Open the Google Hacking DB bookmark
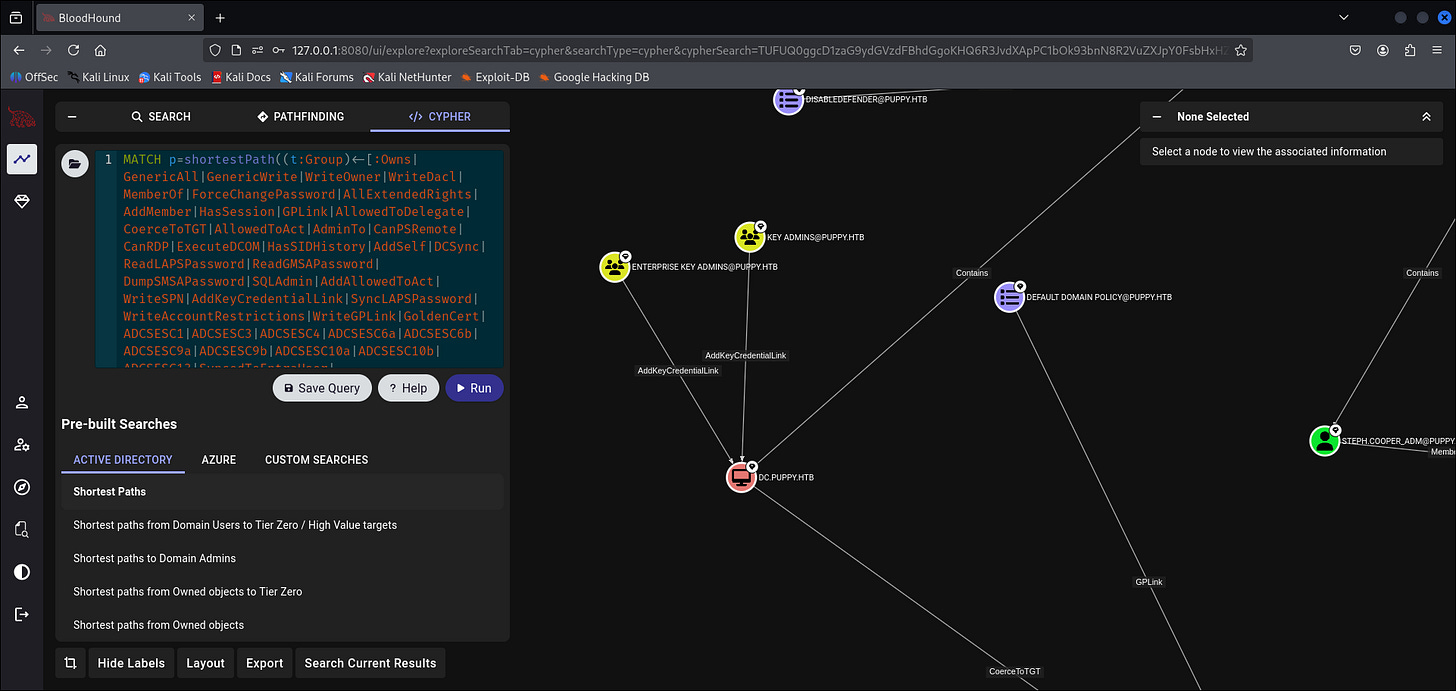The height and width of the screenshot is (691, 1456). pyautogui.click(x=594, y=77)
